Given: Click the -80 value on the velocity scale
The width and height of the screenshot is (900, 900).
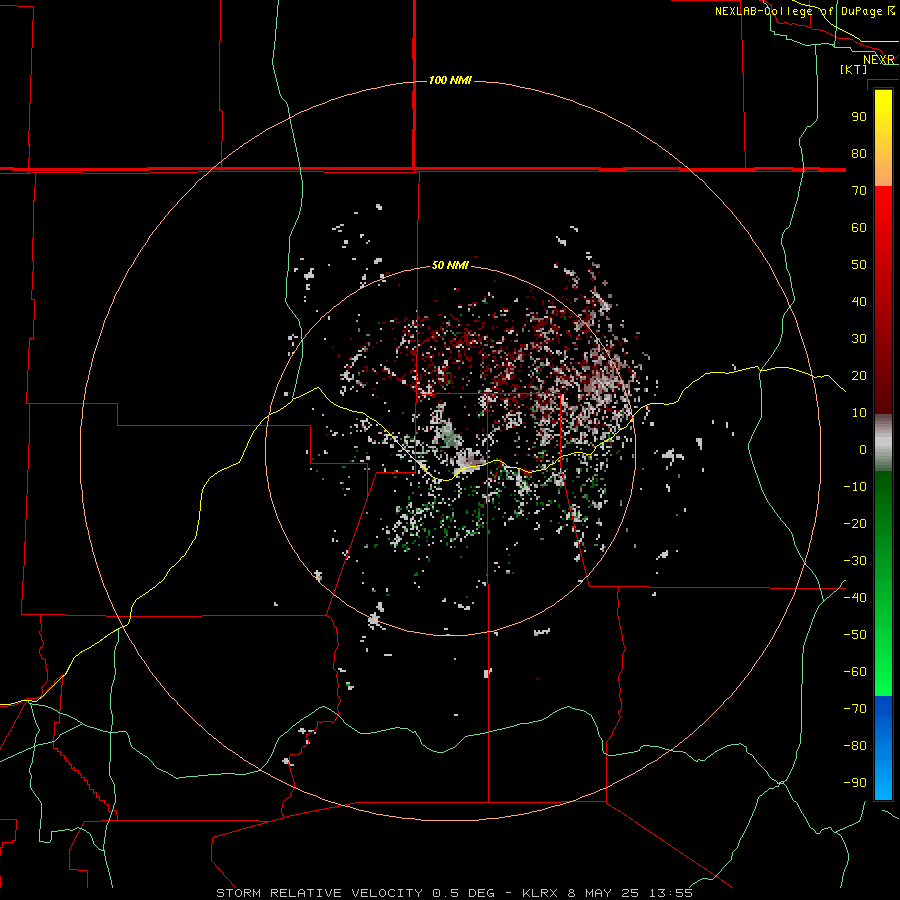Looking at the screenshot, I should [855, 746].
